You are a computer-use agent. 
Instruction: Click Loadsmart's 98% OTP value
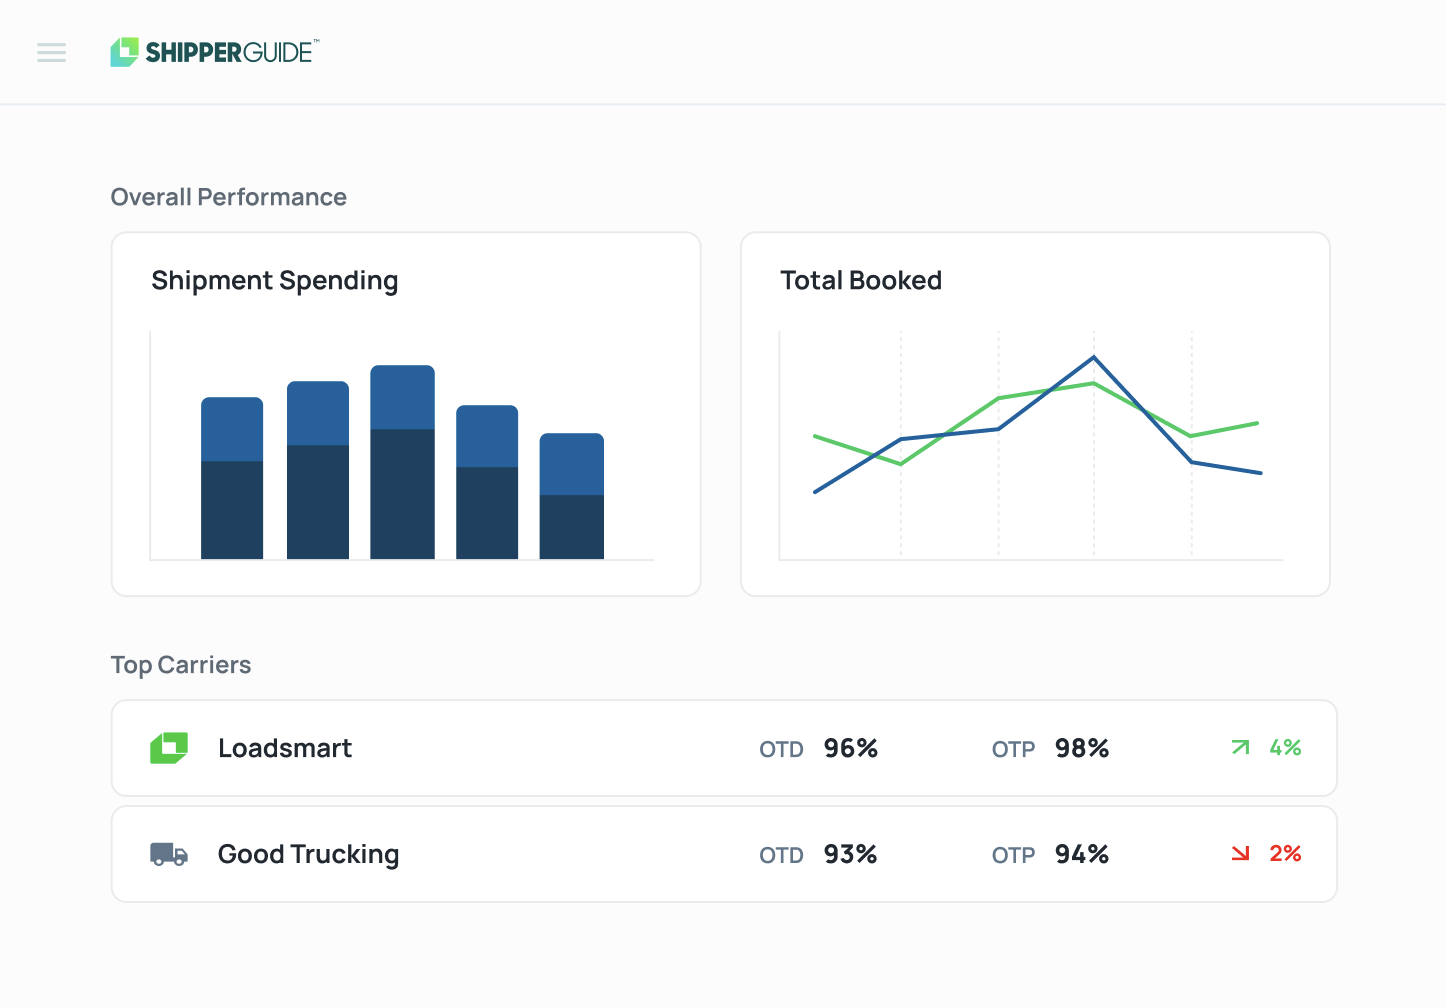tap(1082, 748)
